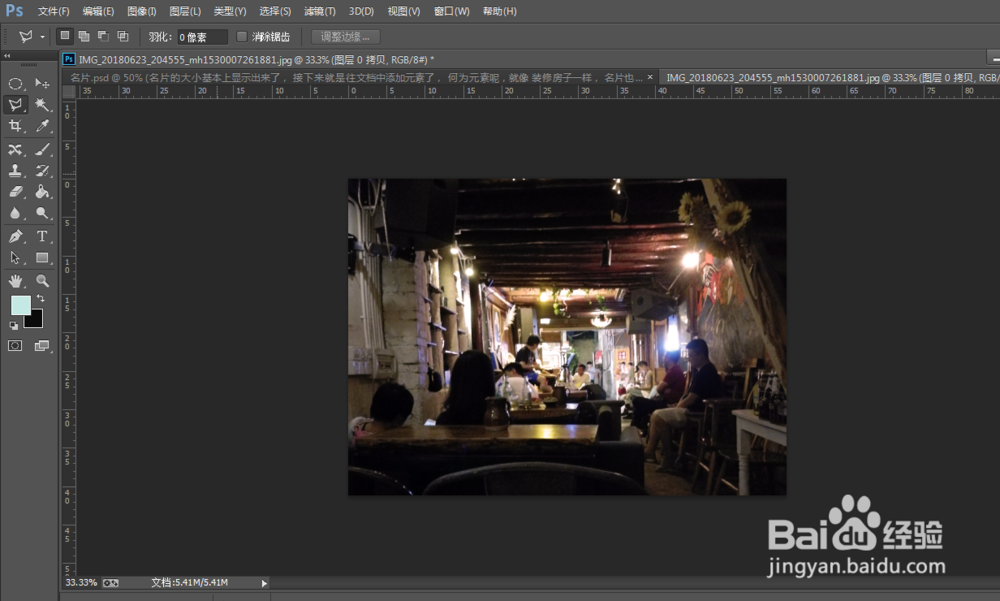Screen dimensions: 1000x601
Task: Click the cafe photo on canvas
Action: (567, 337)
